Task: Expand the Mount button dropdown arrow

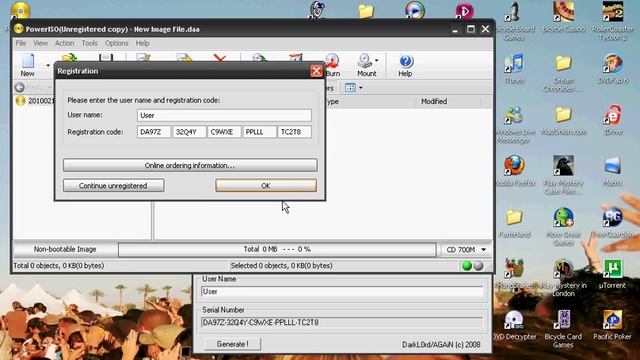Action: [x=376, y=60]
